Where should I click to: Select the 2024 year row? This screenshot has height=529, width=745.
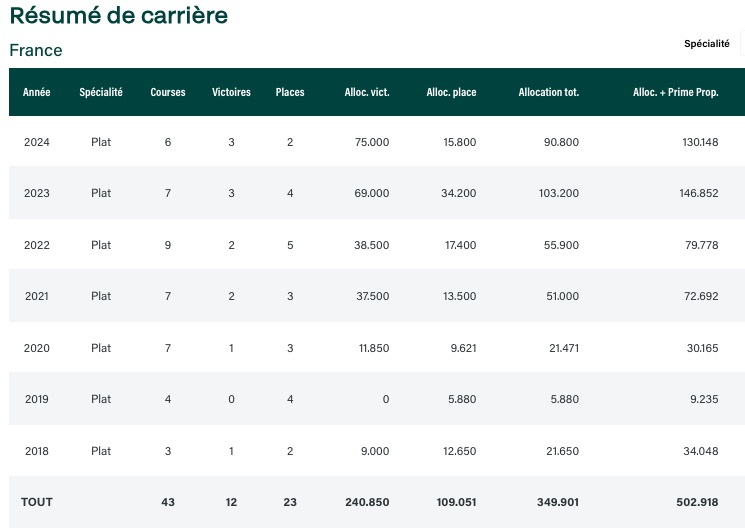coord(377,142)
